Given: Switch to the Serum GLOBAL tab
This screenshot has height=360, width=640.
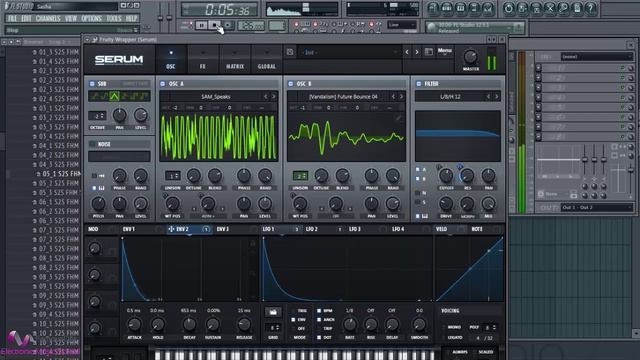Looking at the screenshot, I should point(267,60).
